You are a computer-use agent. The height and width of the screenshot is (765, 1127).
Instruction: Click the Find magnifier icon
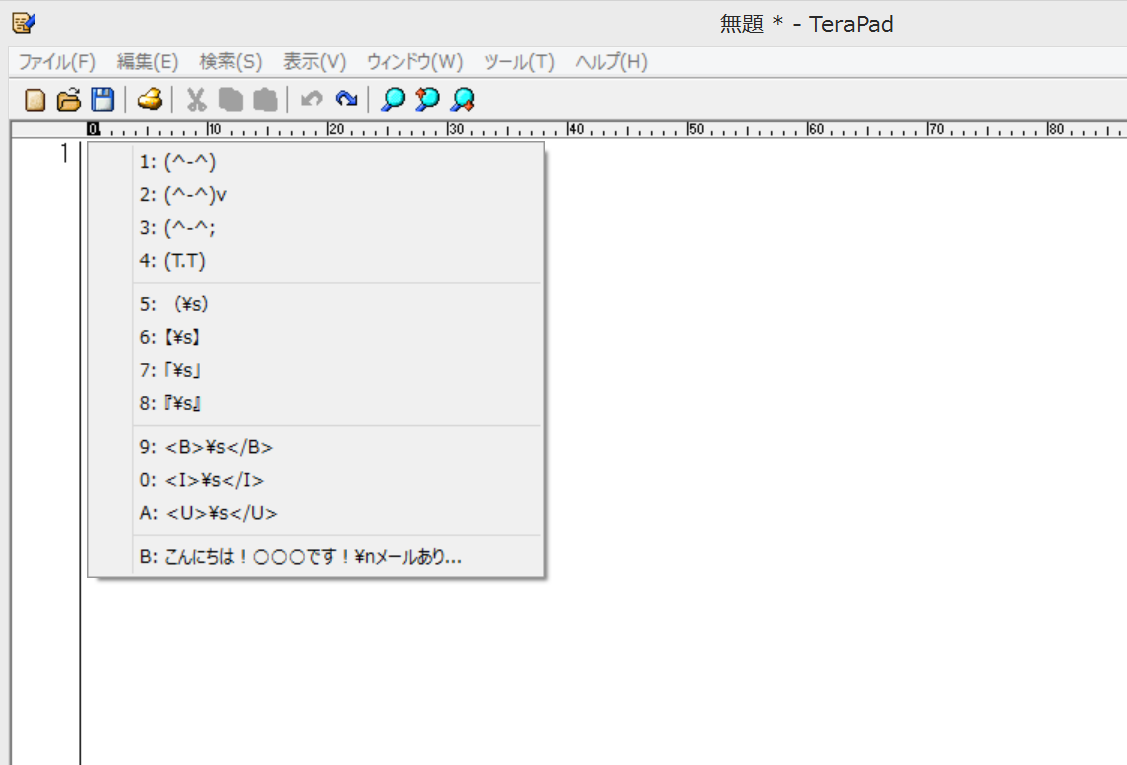point(392,99)
